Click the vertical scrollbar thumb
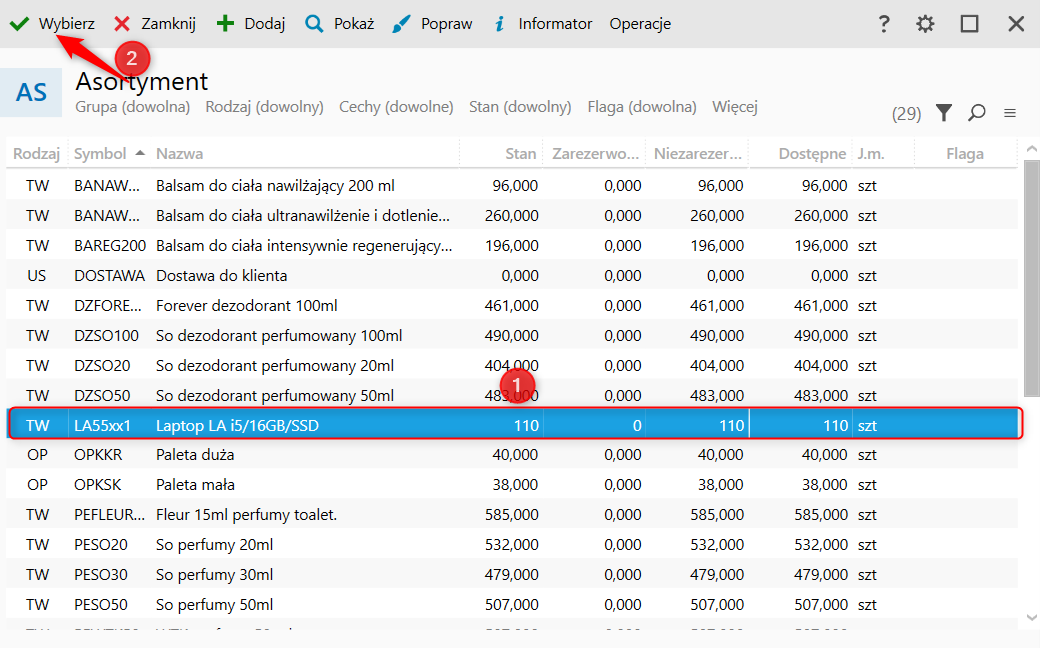1040x648 pixels. (1032, 279)
